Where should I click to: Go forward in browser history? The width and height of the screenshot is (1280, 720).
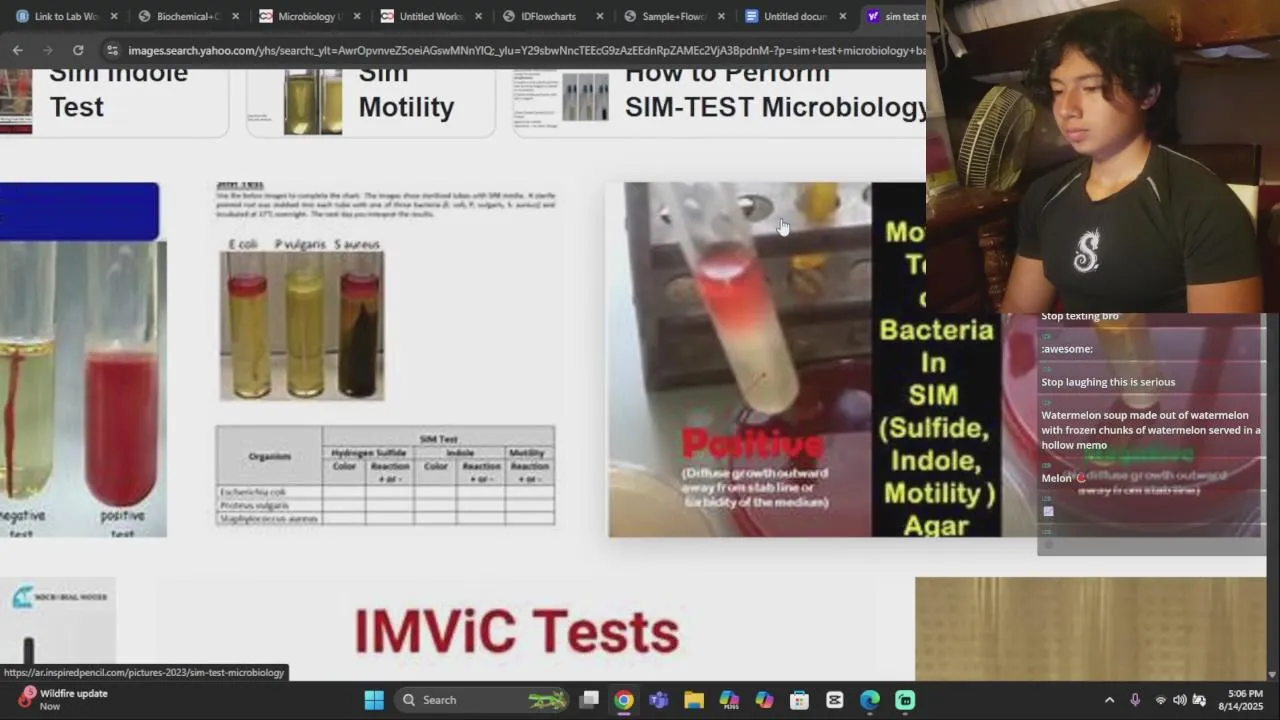(x=47, y=50)
